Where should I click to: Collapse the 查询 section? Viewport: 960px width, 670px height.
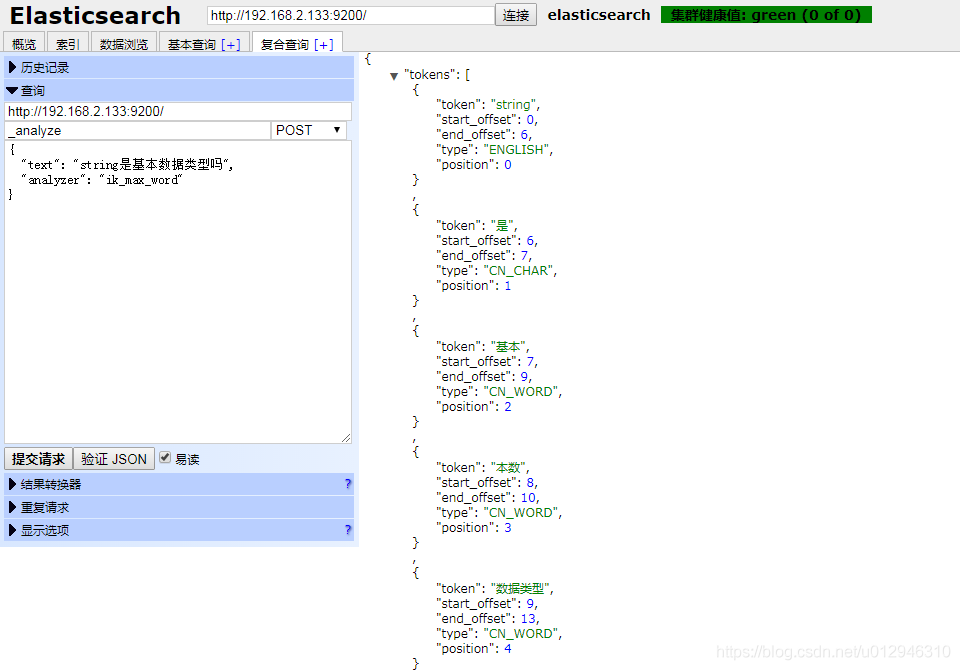click(179, 91)
